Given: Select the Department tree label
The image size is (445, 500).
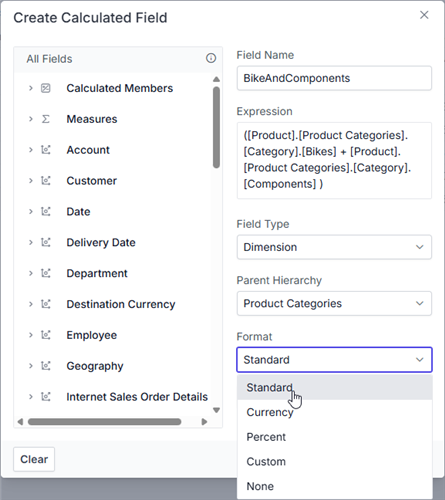Looking at the screenshot, I should (97, 273).
